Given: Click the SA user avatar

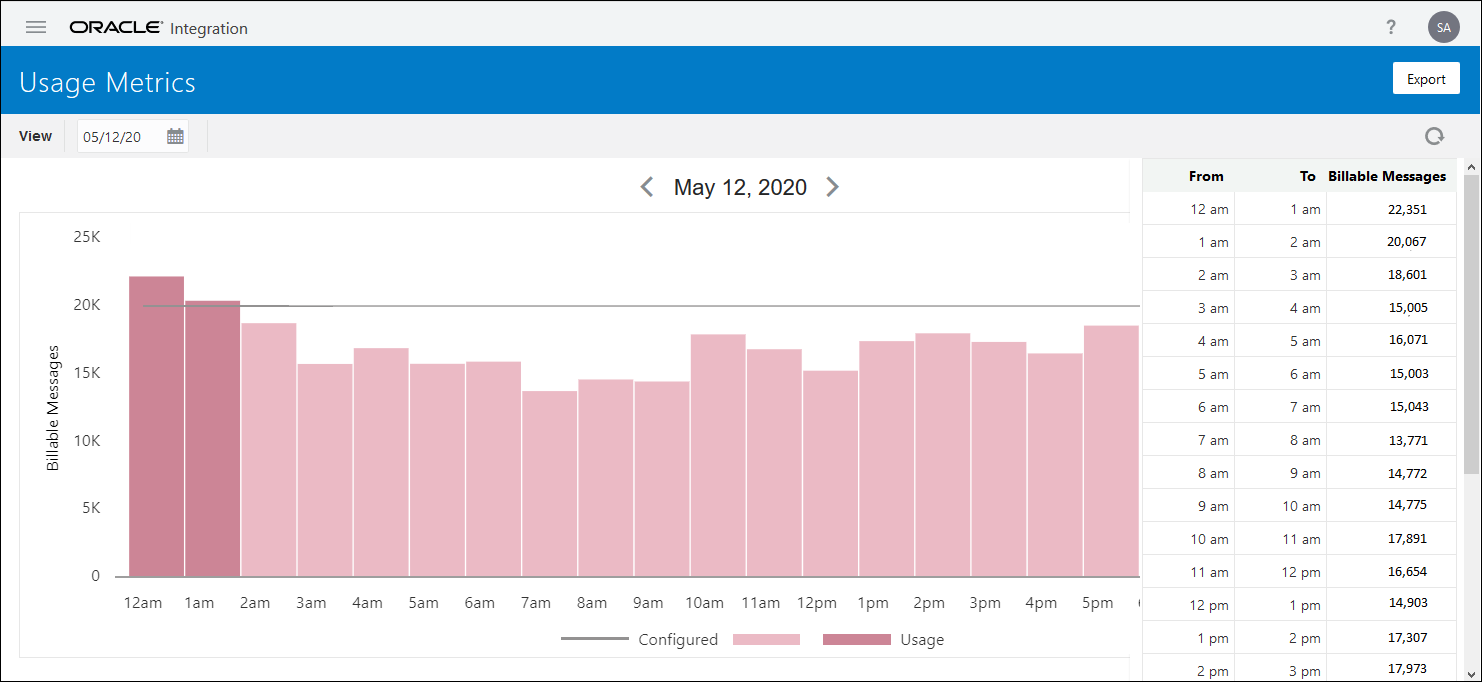Looking at the screenshot, I should 1443,27.
